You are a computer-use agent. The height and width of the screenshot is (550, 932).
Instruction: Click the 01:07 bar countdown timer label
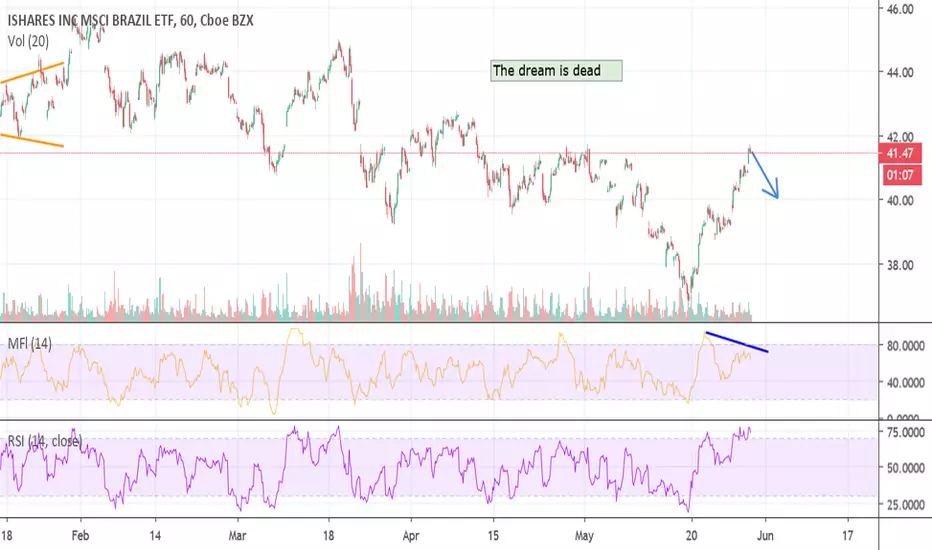tap(900, 175)
